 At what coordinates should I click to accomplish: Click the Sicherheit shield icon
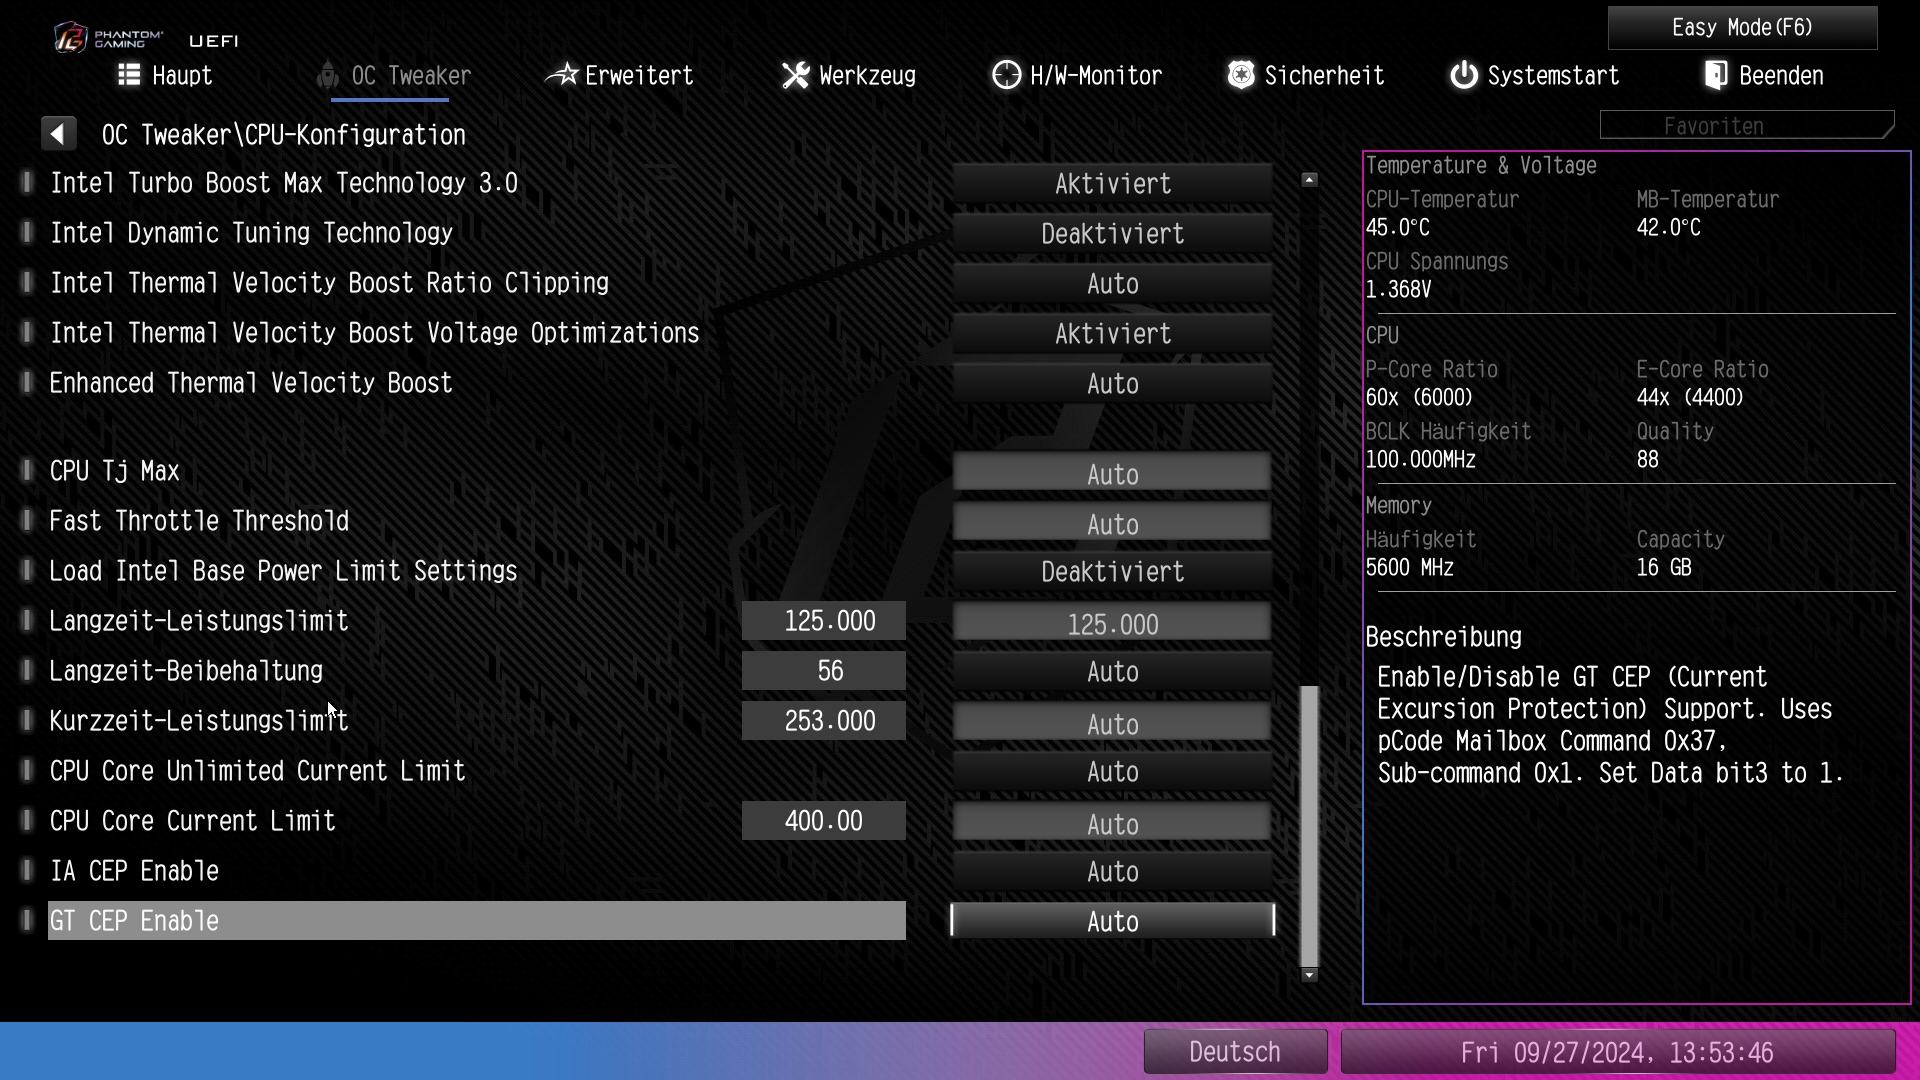pos(1241,75)
